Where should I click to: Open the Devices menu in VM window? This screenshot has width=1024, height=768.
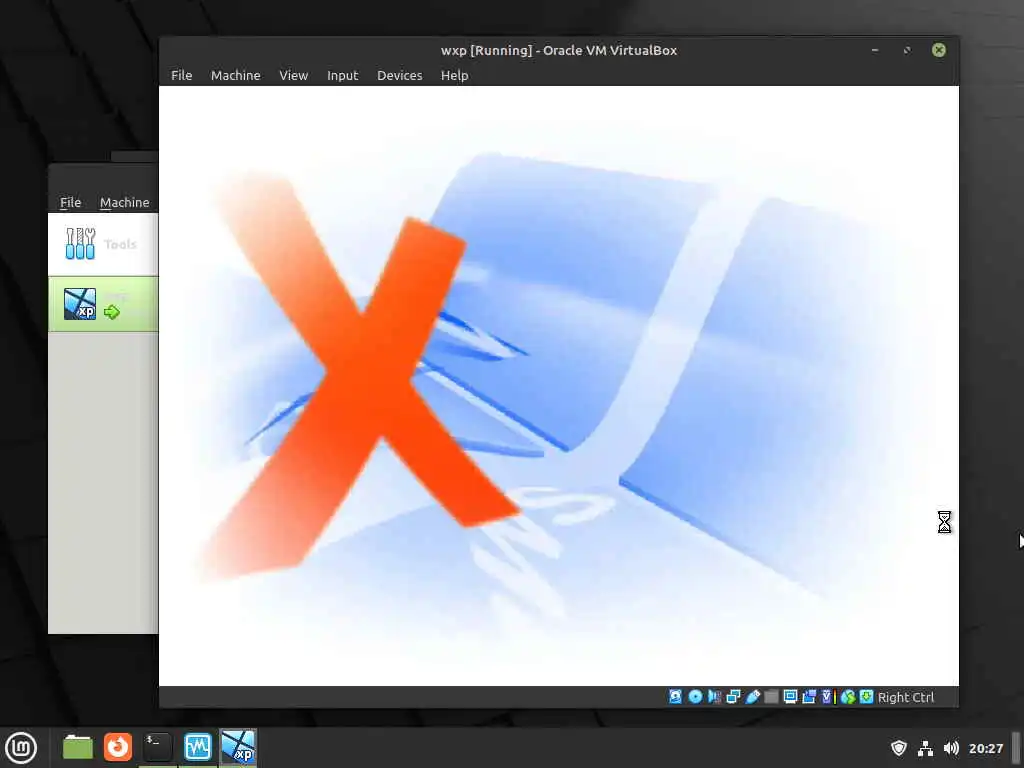coord(400,75)
